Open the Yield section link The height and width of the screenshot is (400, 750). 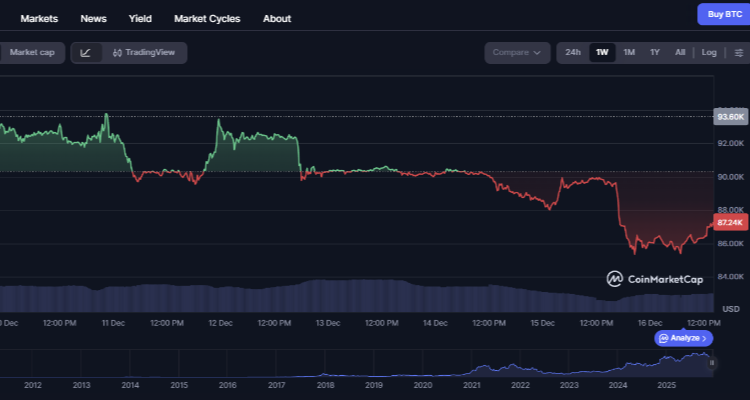[140, 18]
